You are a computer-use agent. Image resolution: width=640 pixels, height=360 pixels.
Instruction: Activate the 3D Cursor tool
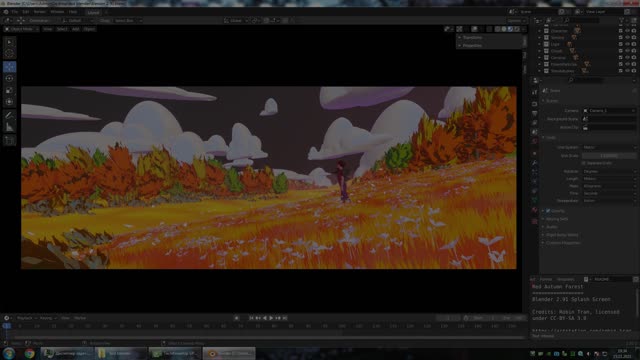point(9,53)
